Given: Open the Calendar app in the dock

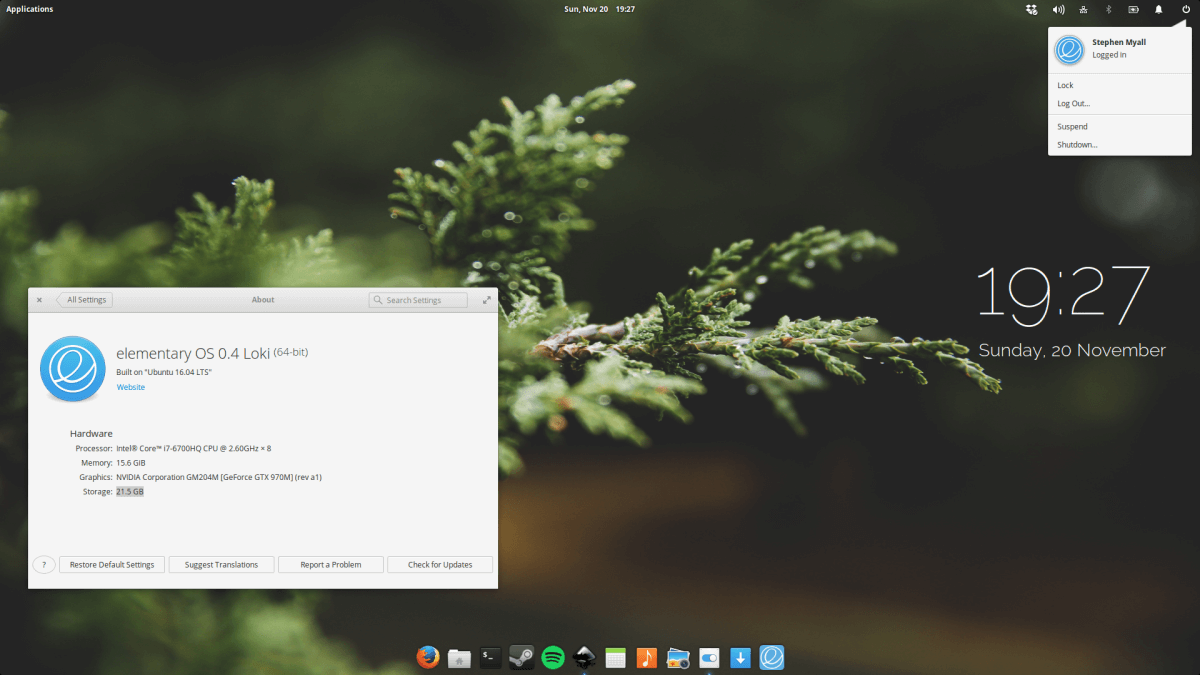Looking at the screenshot, I should point(616,657).
